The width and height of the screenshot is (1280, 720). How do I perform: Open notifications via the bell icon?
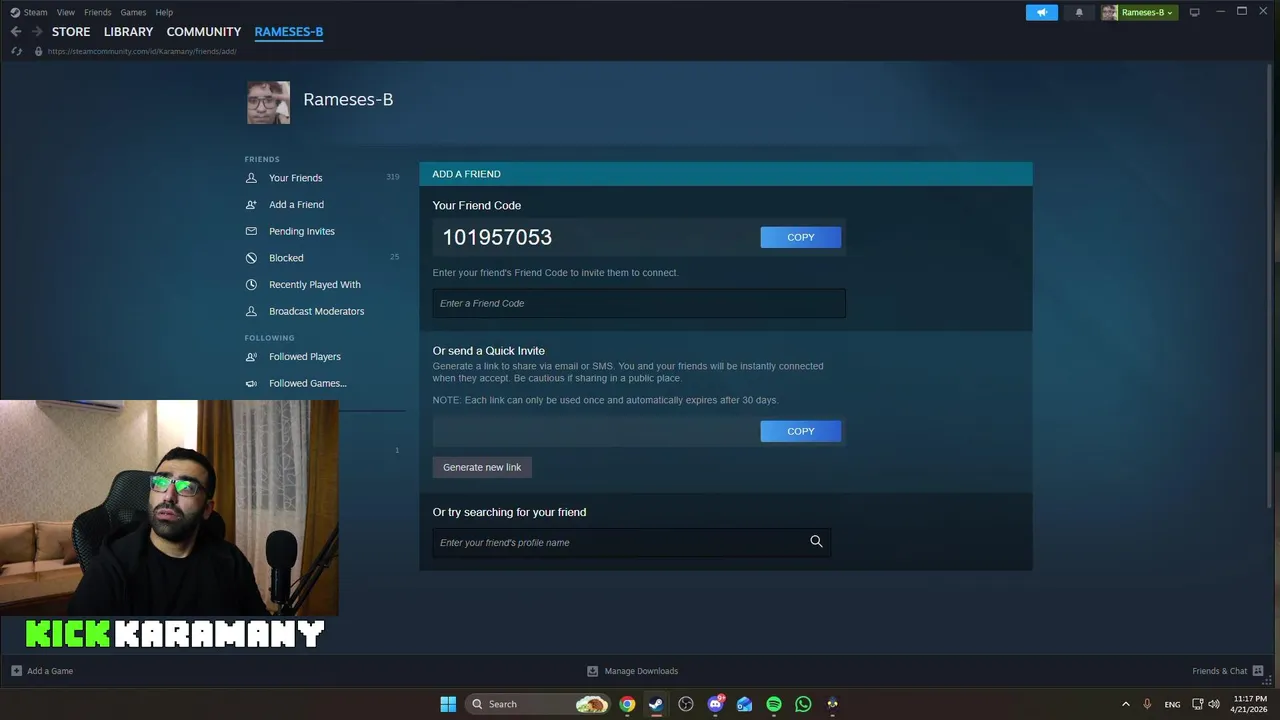1079,12
